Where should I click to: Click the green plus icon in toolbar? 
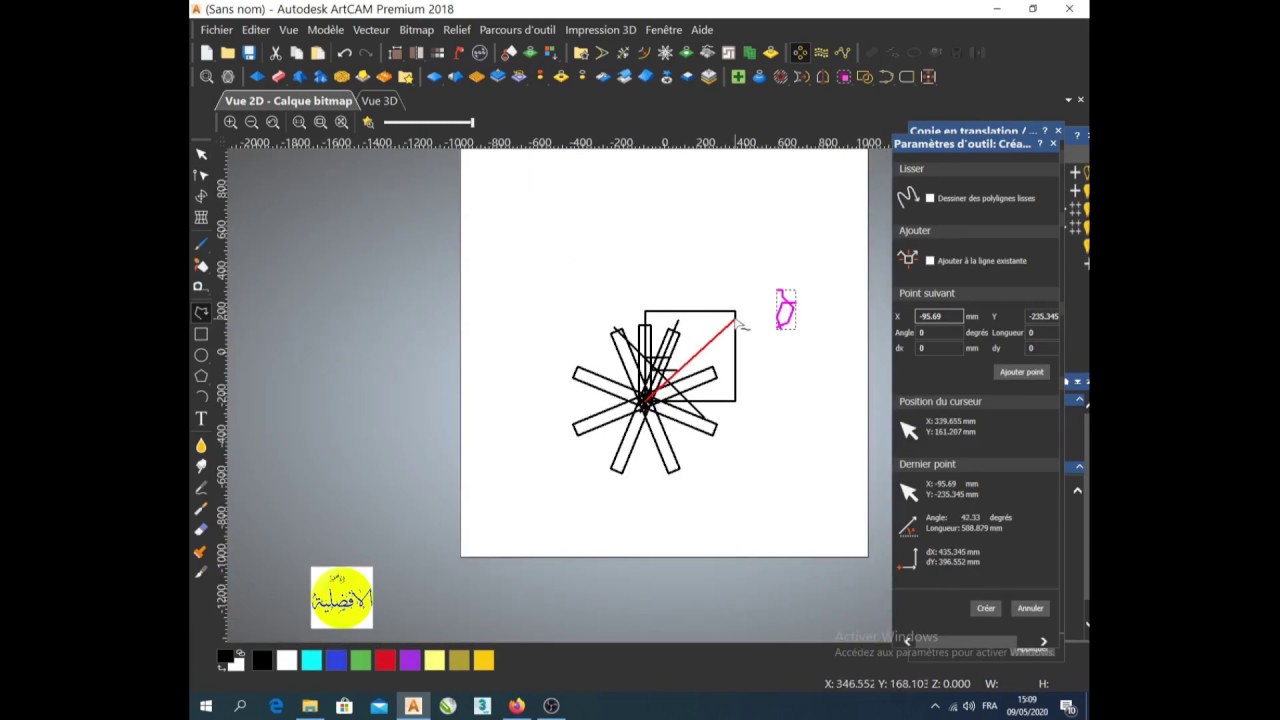tap(738, 77)
